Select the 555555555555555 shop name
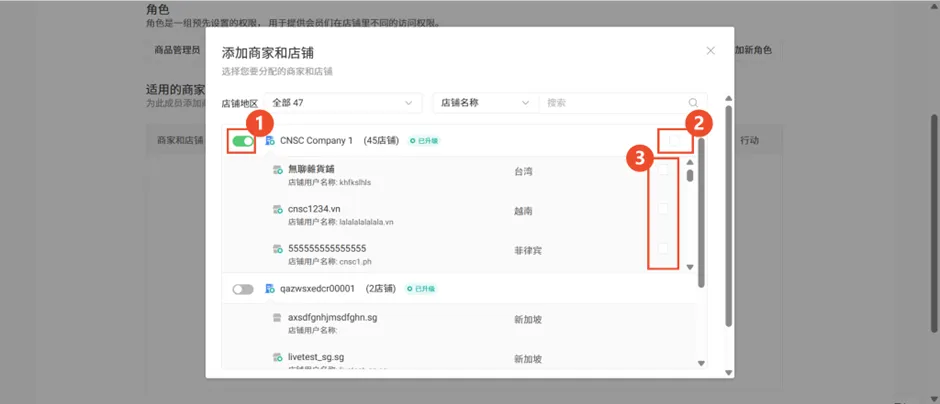The height and width of the screenshot is (404, 940). coord(327,248)
